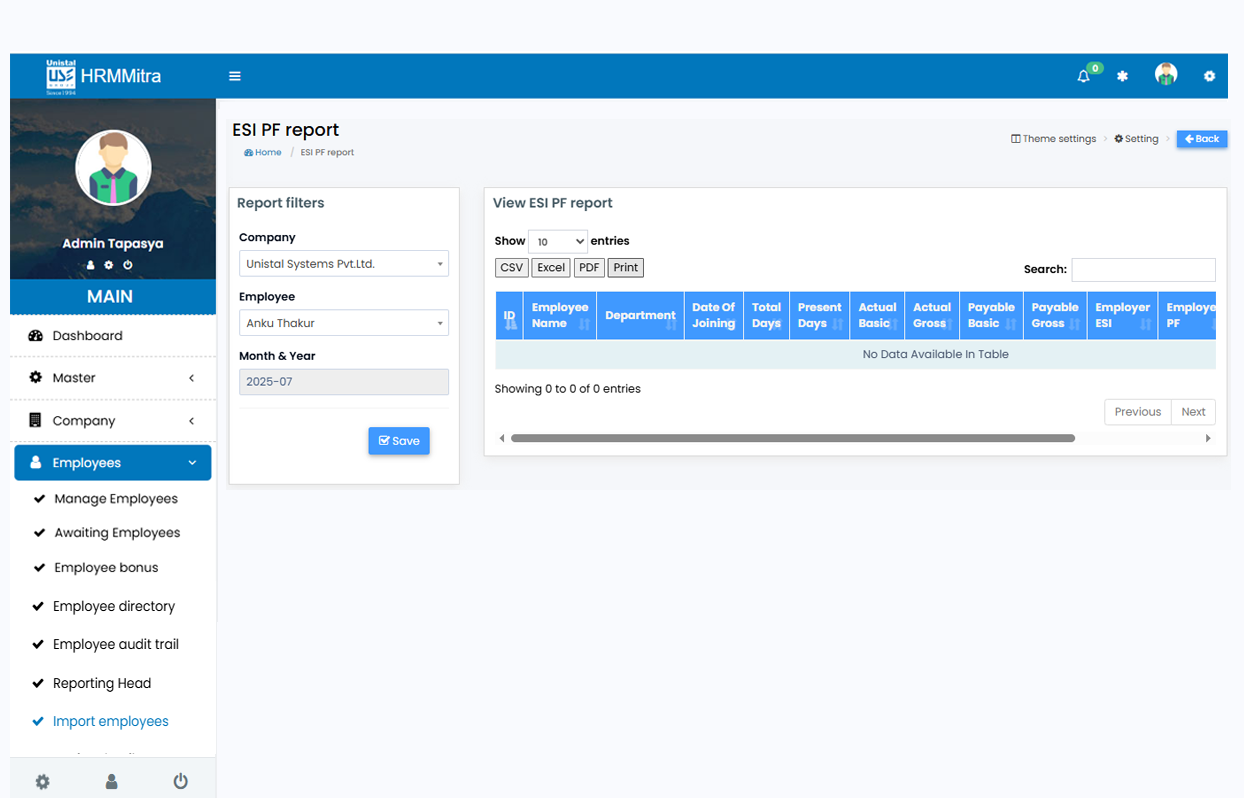Viewport: 1244px width, 798px height.
Task: Open the Company dropdown filter
Action: [x=343, y=264]
